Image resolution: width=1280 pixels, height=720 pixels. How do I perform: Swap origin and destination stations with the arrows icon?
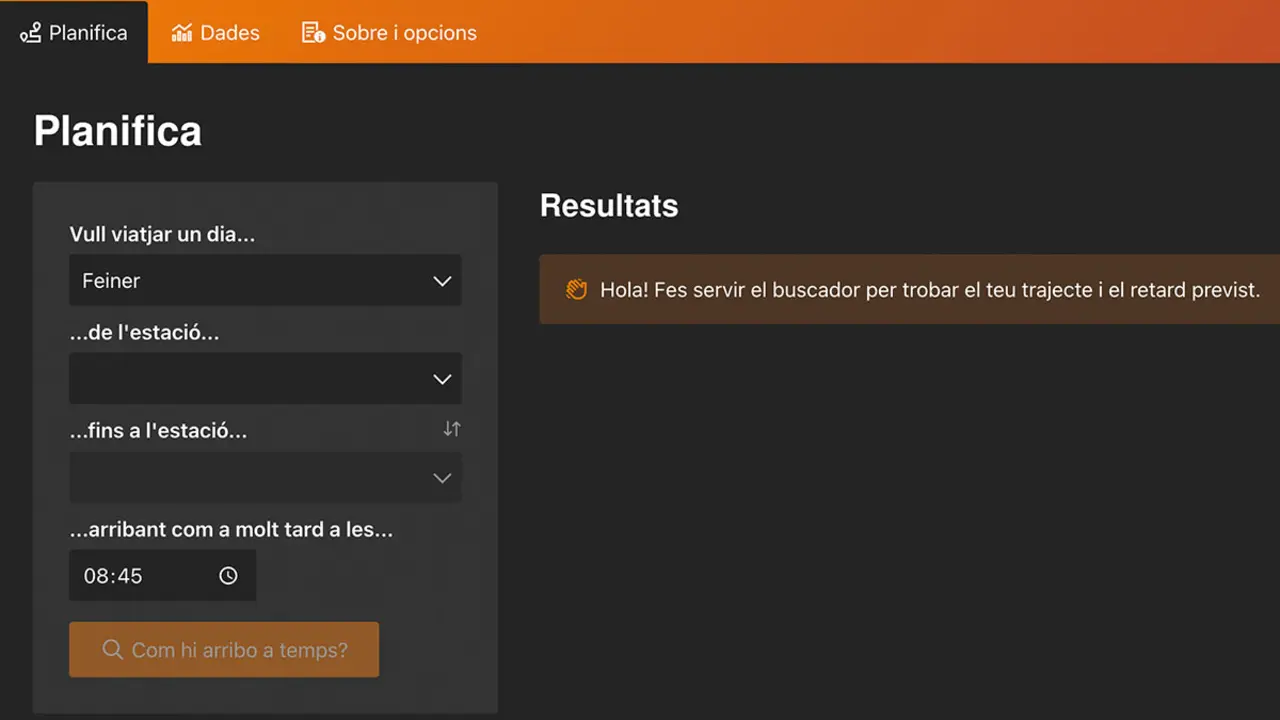click(452, 429)
